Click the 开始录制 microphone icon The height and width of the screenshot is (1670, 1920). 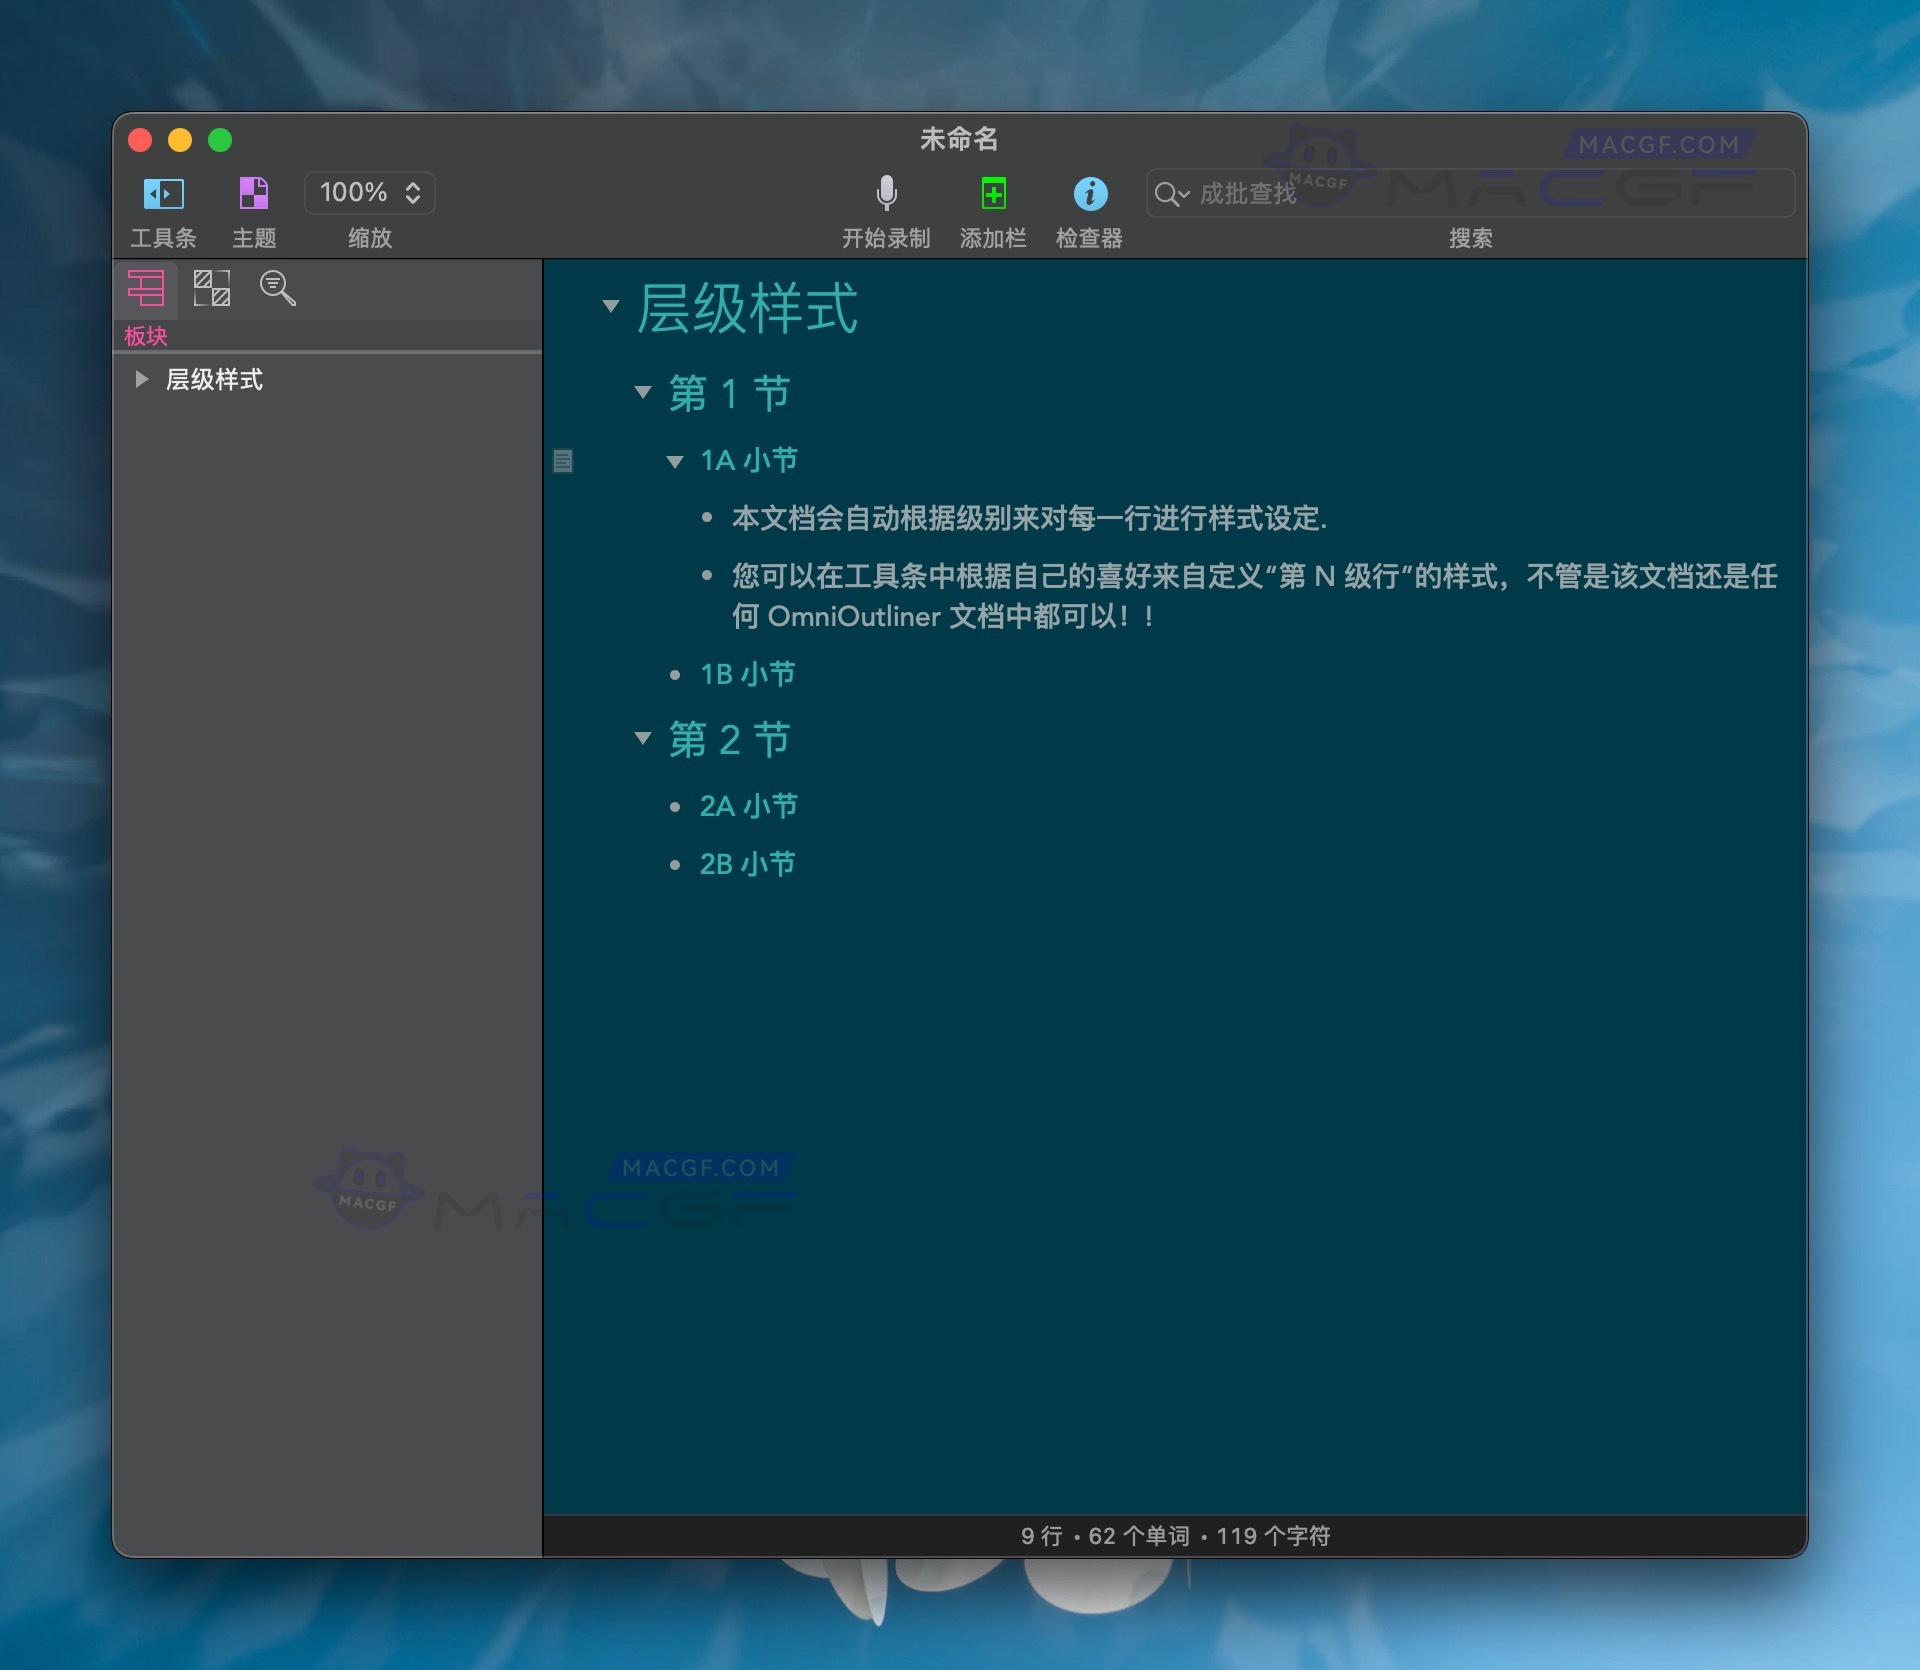pos(886,193)
